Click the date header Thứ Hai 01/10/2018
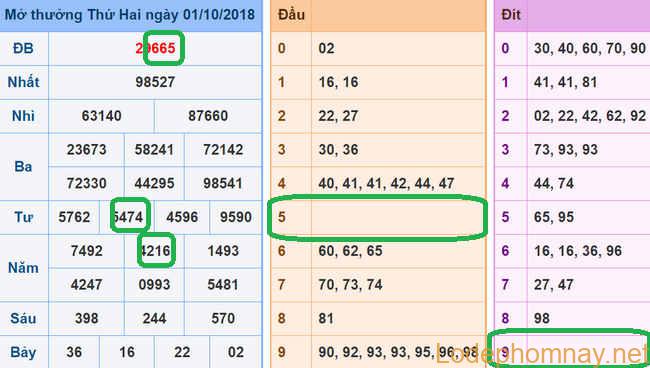This screenshot has width=650, height=368. click(x=130, y=15)
